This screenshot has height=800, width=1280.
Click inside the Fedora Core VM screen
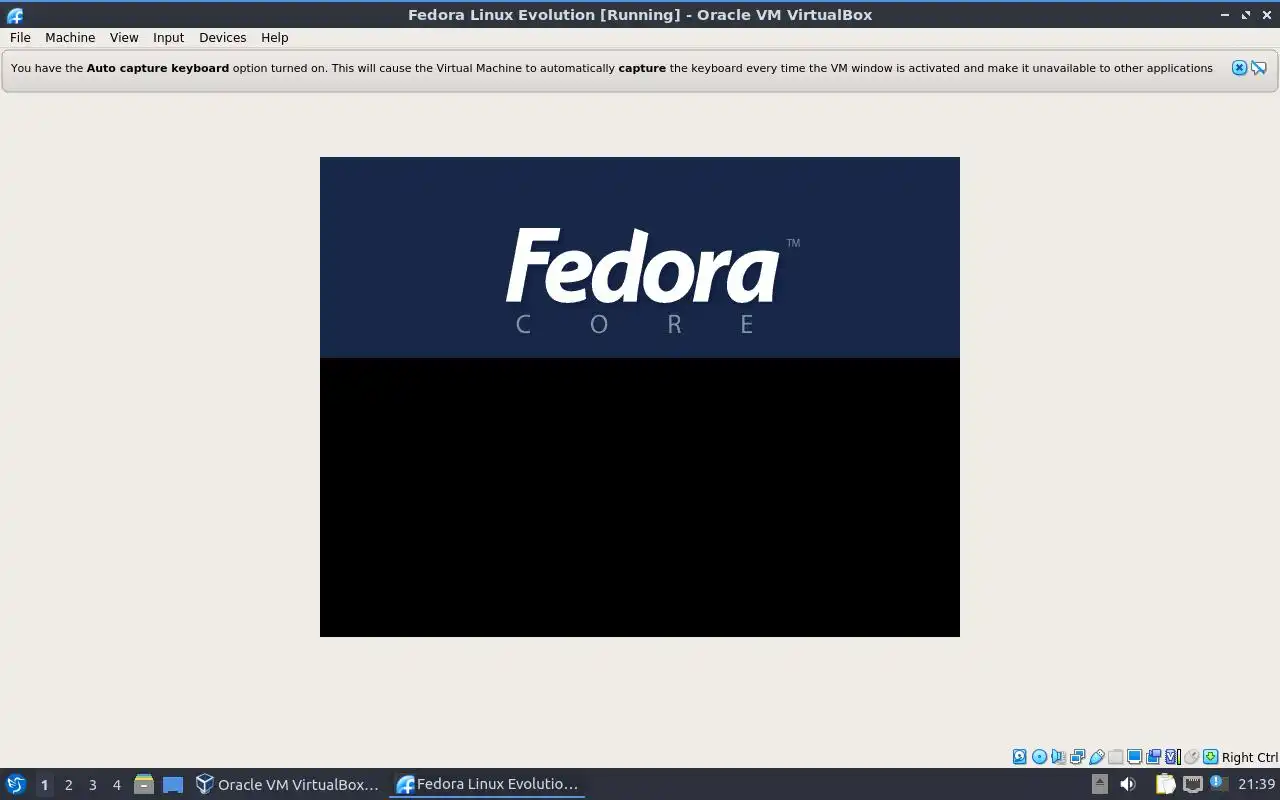coord(640,396)
